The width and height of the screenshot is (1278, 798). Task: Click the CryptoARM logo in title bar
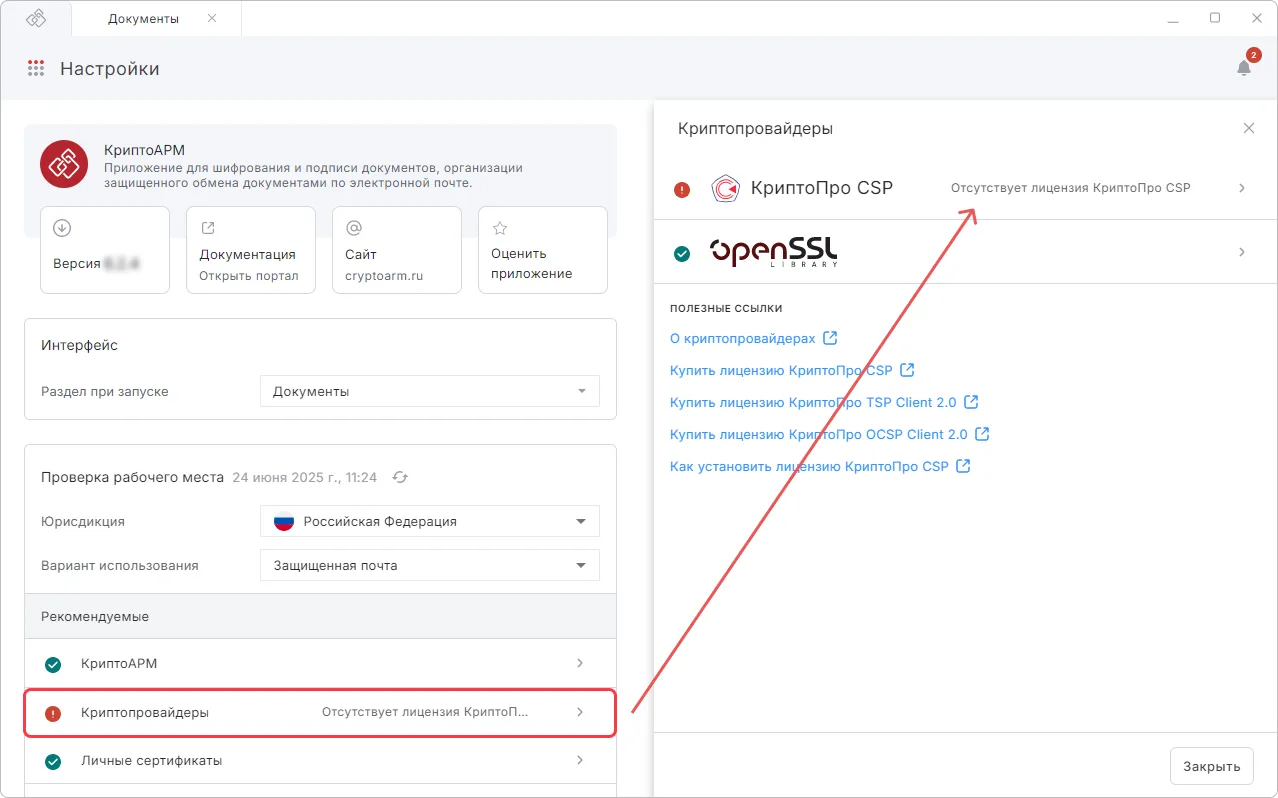(36, 18)
